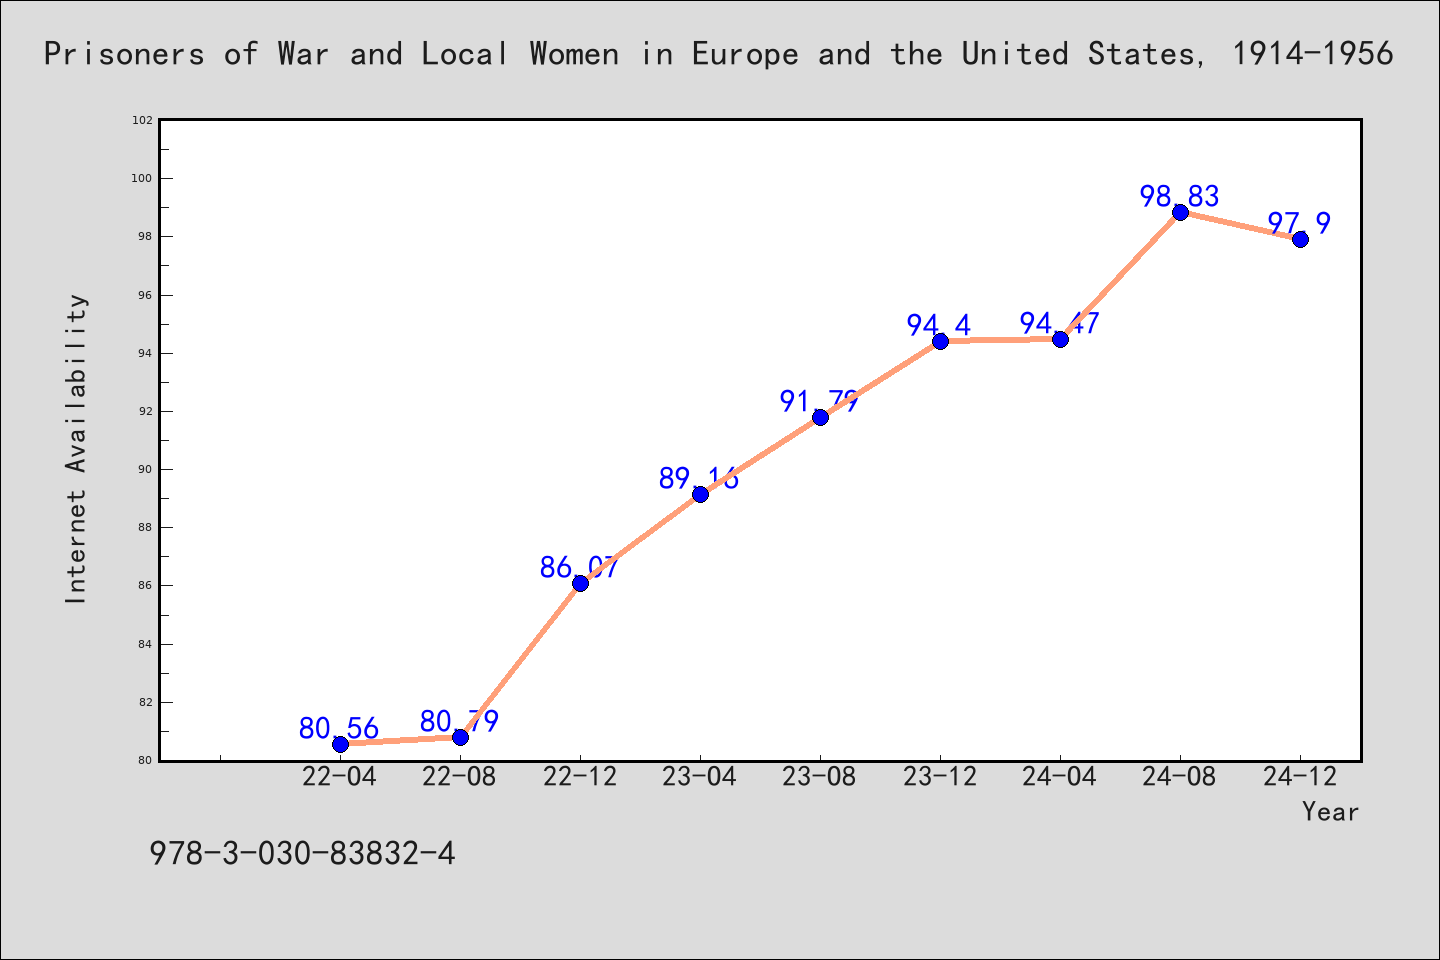Screen dimensions: 1440x960
Task: Click the 22-04 x-axis tick label
Action: (340, 777)
